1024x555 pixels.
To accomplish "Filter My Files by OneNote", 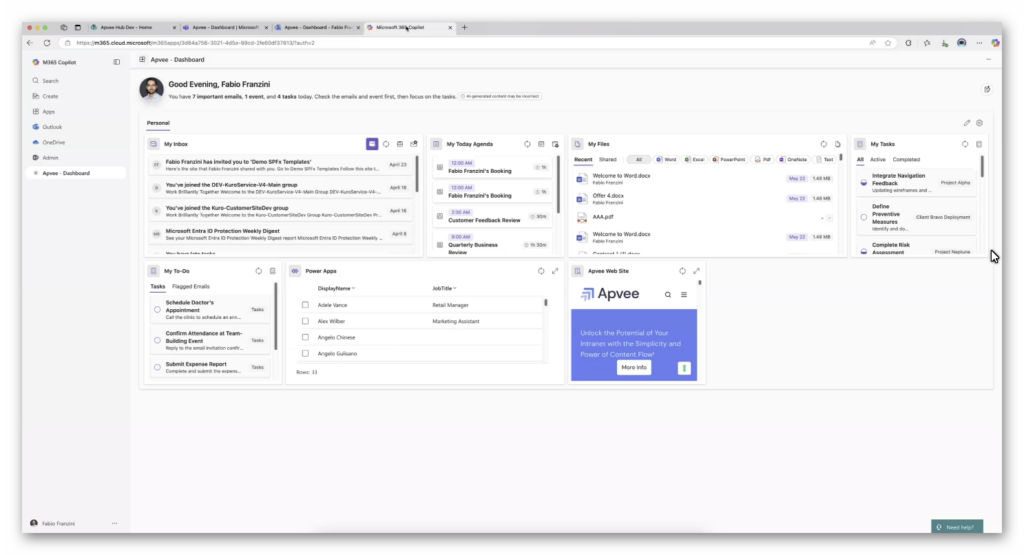I will click(x=793, y=159).
